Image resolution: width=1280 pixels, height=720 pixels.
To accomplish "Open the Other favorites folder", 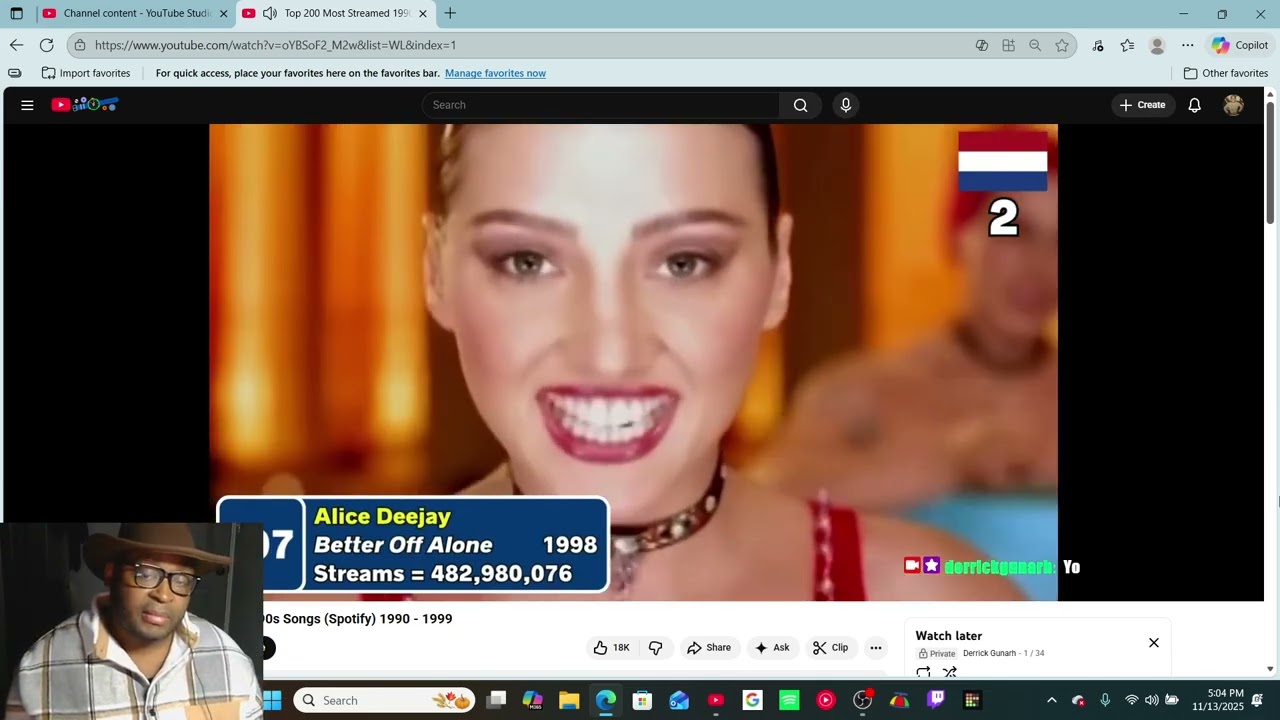I will click(x=1226, y=73).
